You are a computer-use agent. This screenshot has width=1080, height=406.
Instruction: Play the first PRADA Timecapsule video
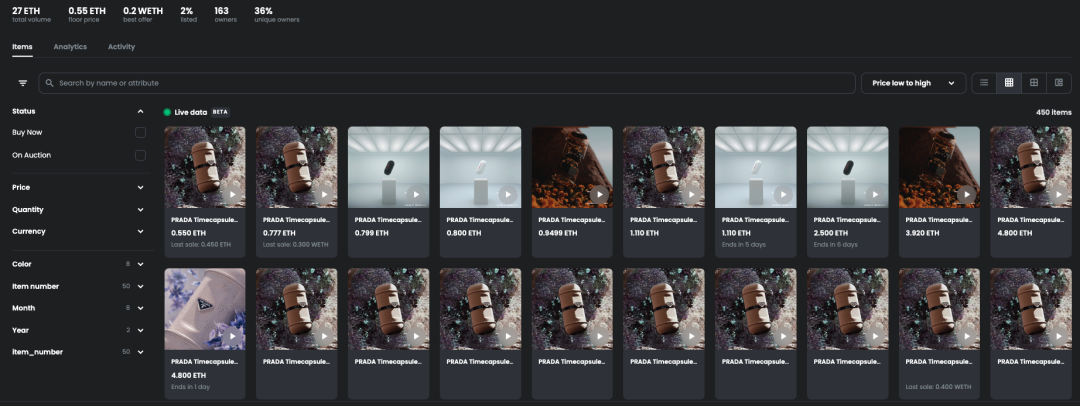pyautogui.click(x=232, y=195)
